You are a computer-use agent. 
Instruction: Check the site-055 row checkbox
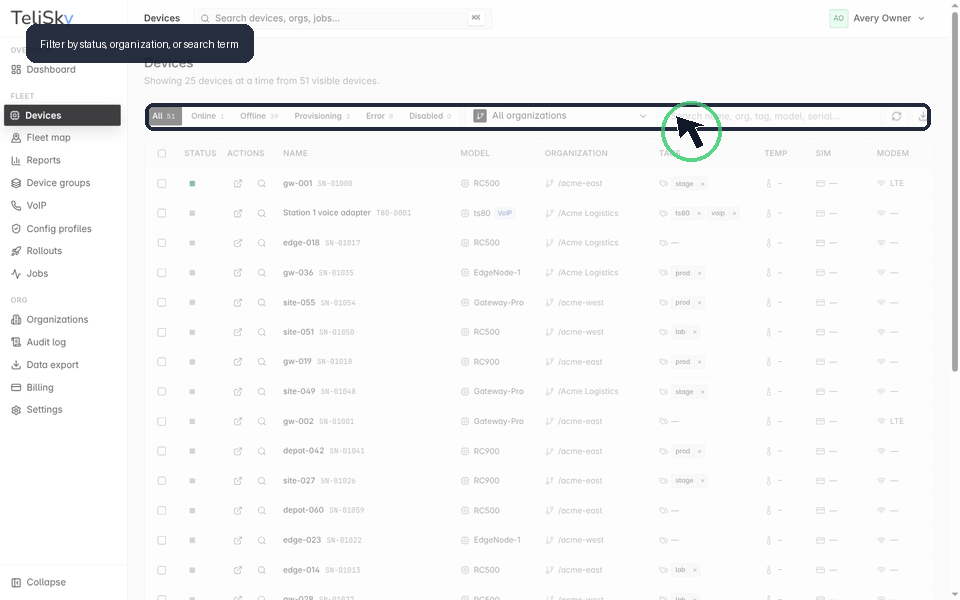[162, 302]
